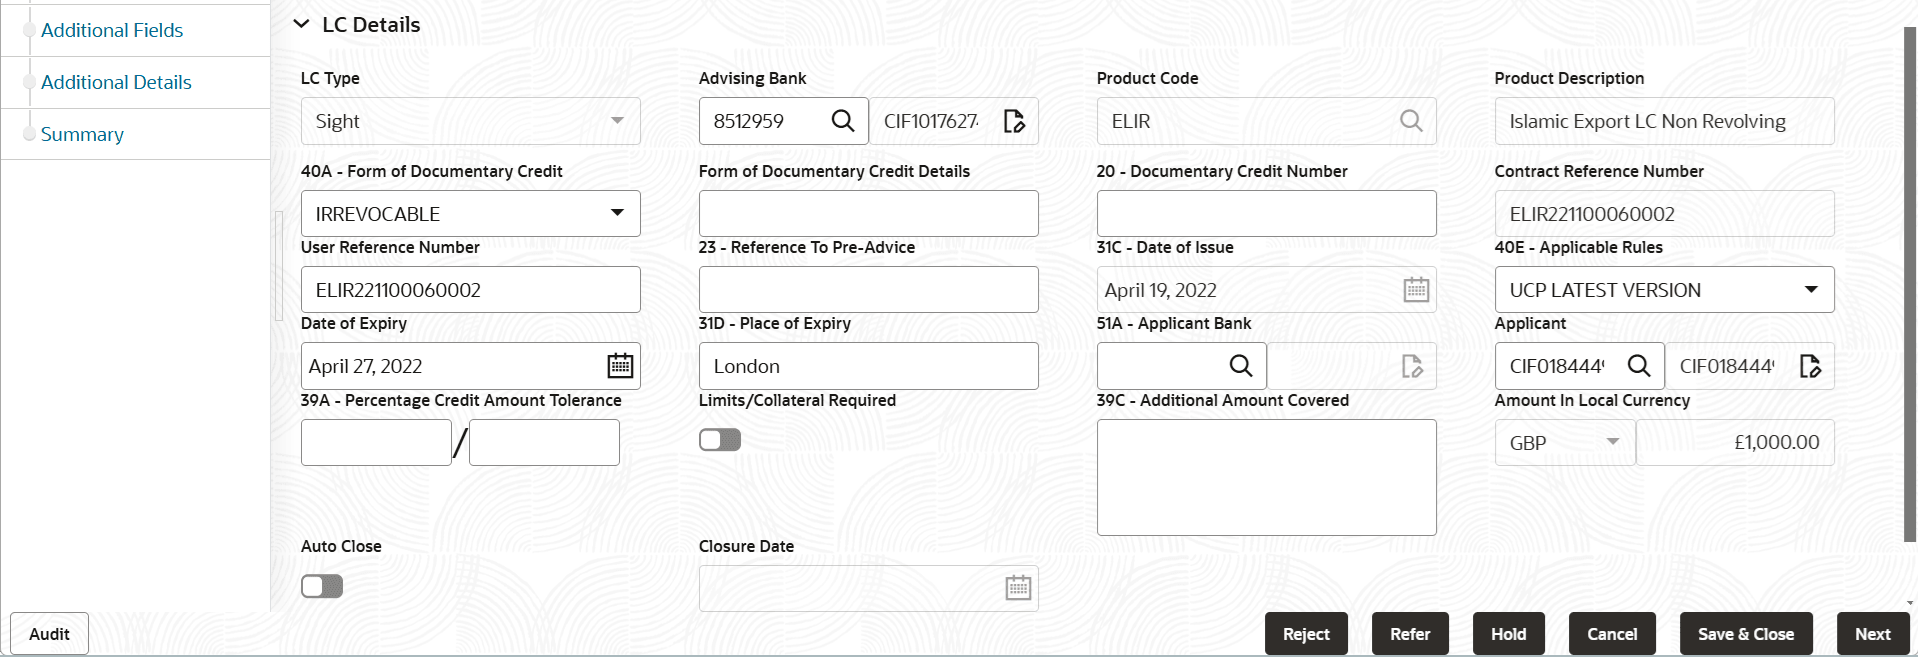Image resolution: width=1918 pixels, height=657 pixels.
Task: Open the Closure Date calendar picker
Action: click(x=1017, y=588)
